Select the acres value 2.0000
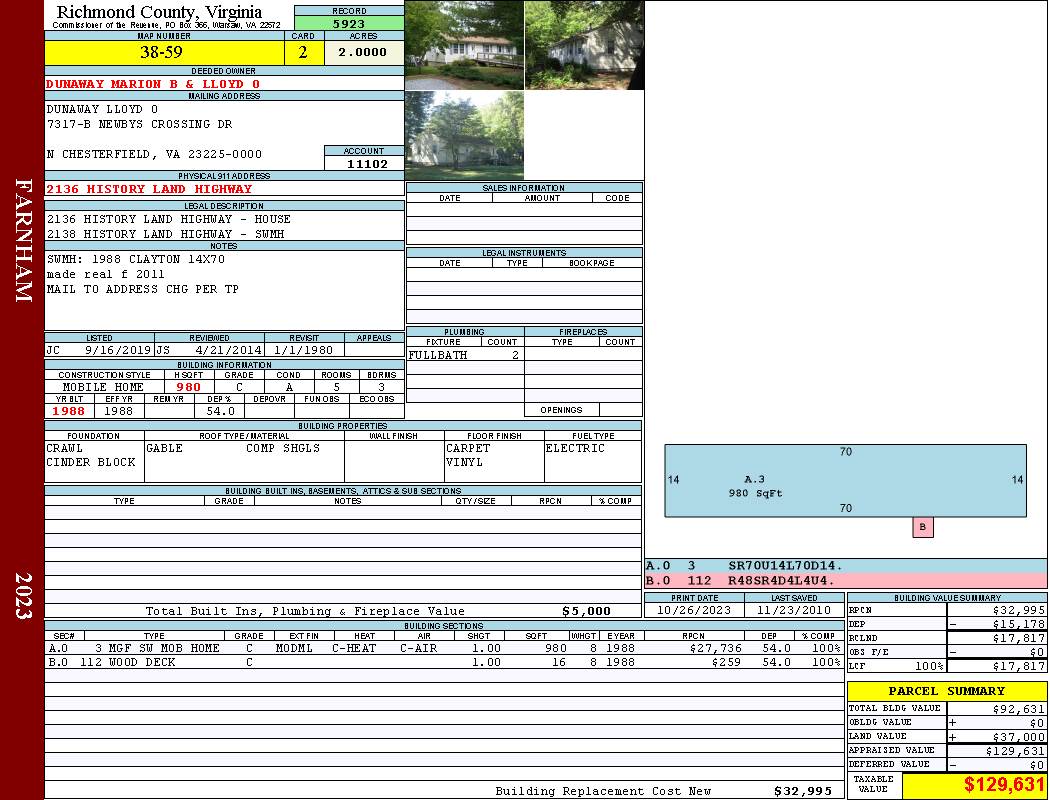 pyautogui.click(x=363, y=53)
